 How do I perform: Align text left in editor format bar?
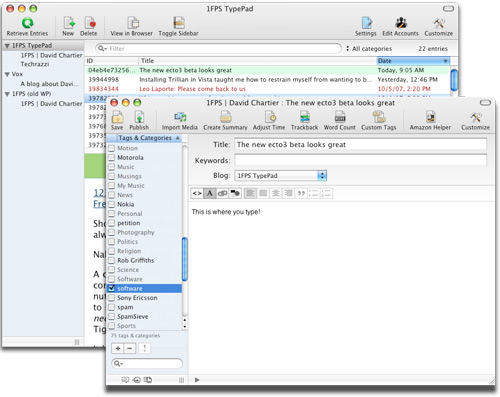(x=250, y=193)
